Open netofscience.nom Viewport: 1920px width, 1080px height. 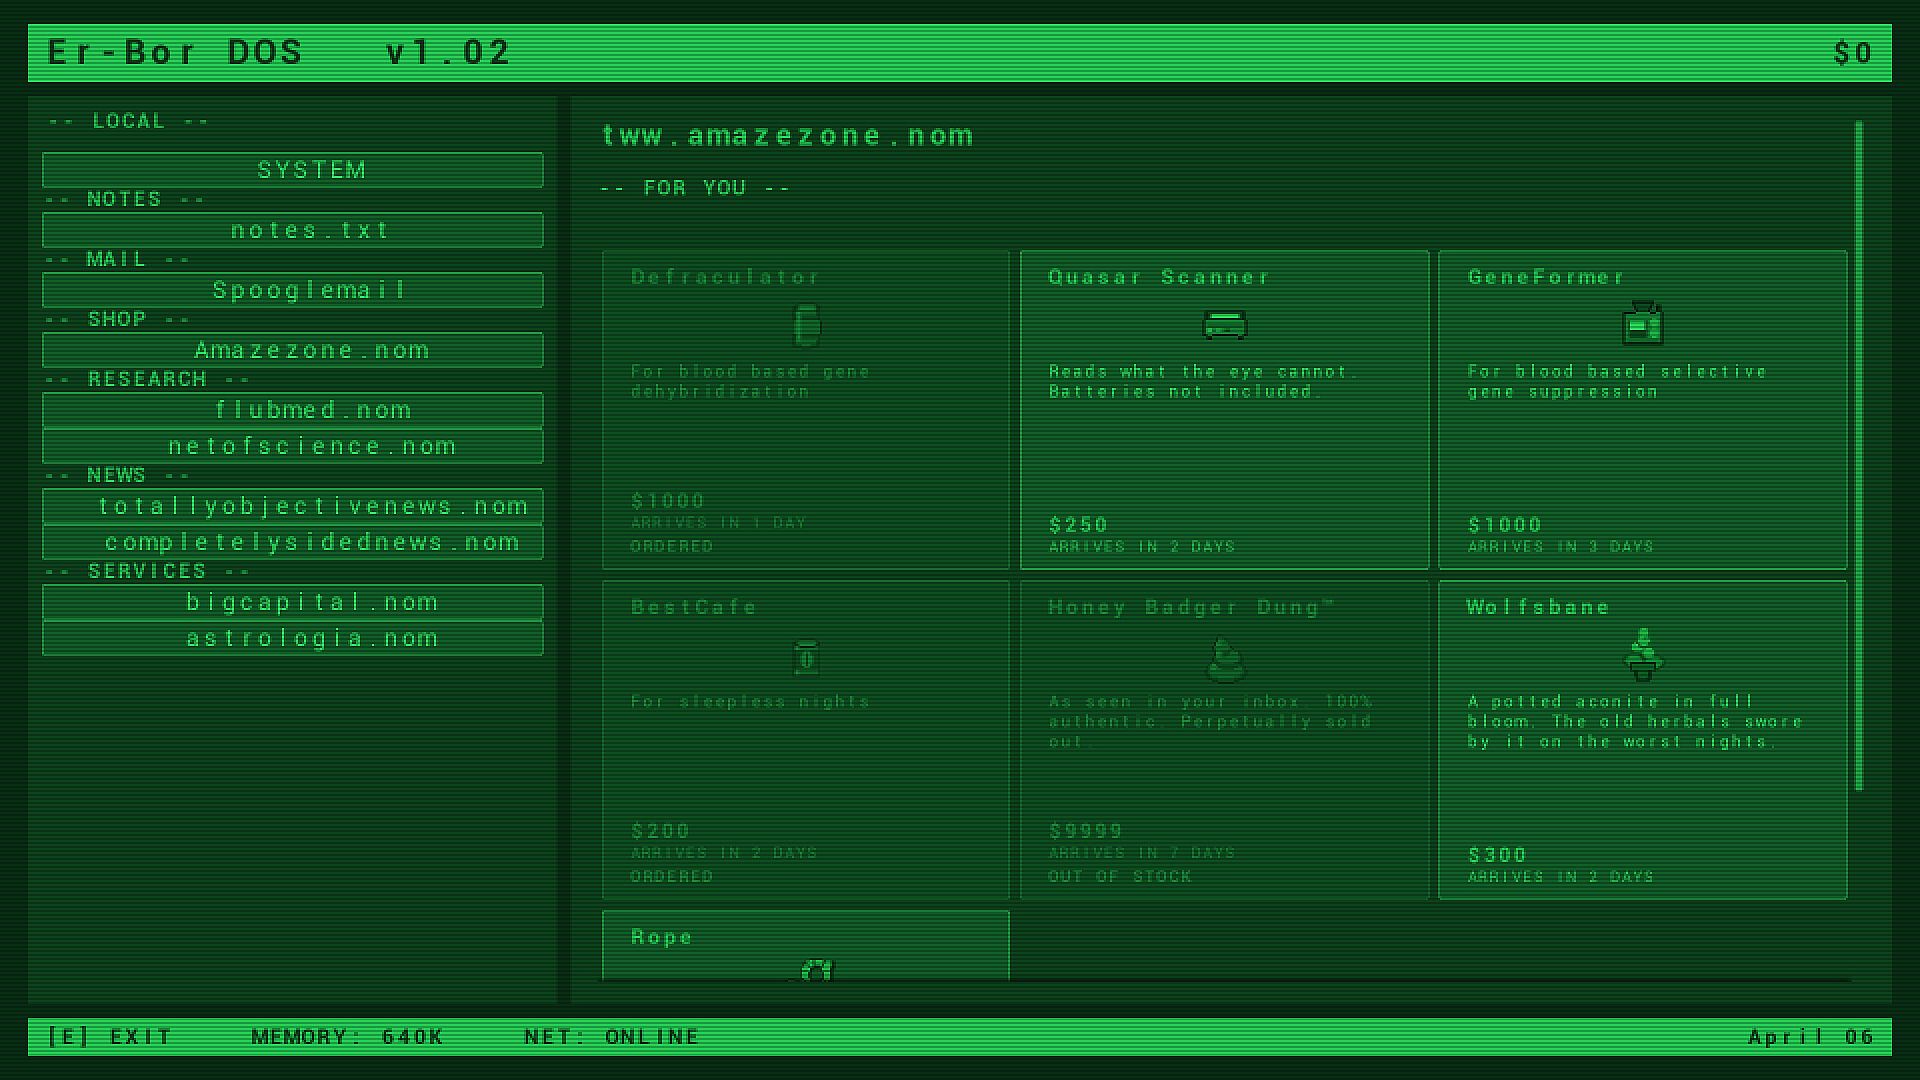[x=293, y=446]
